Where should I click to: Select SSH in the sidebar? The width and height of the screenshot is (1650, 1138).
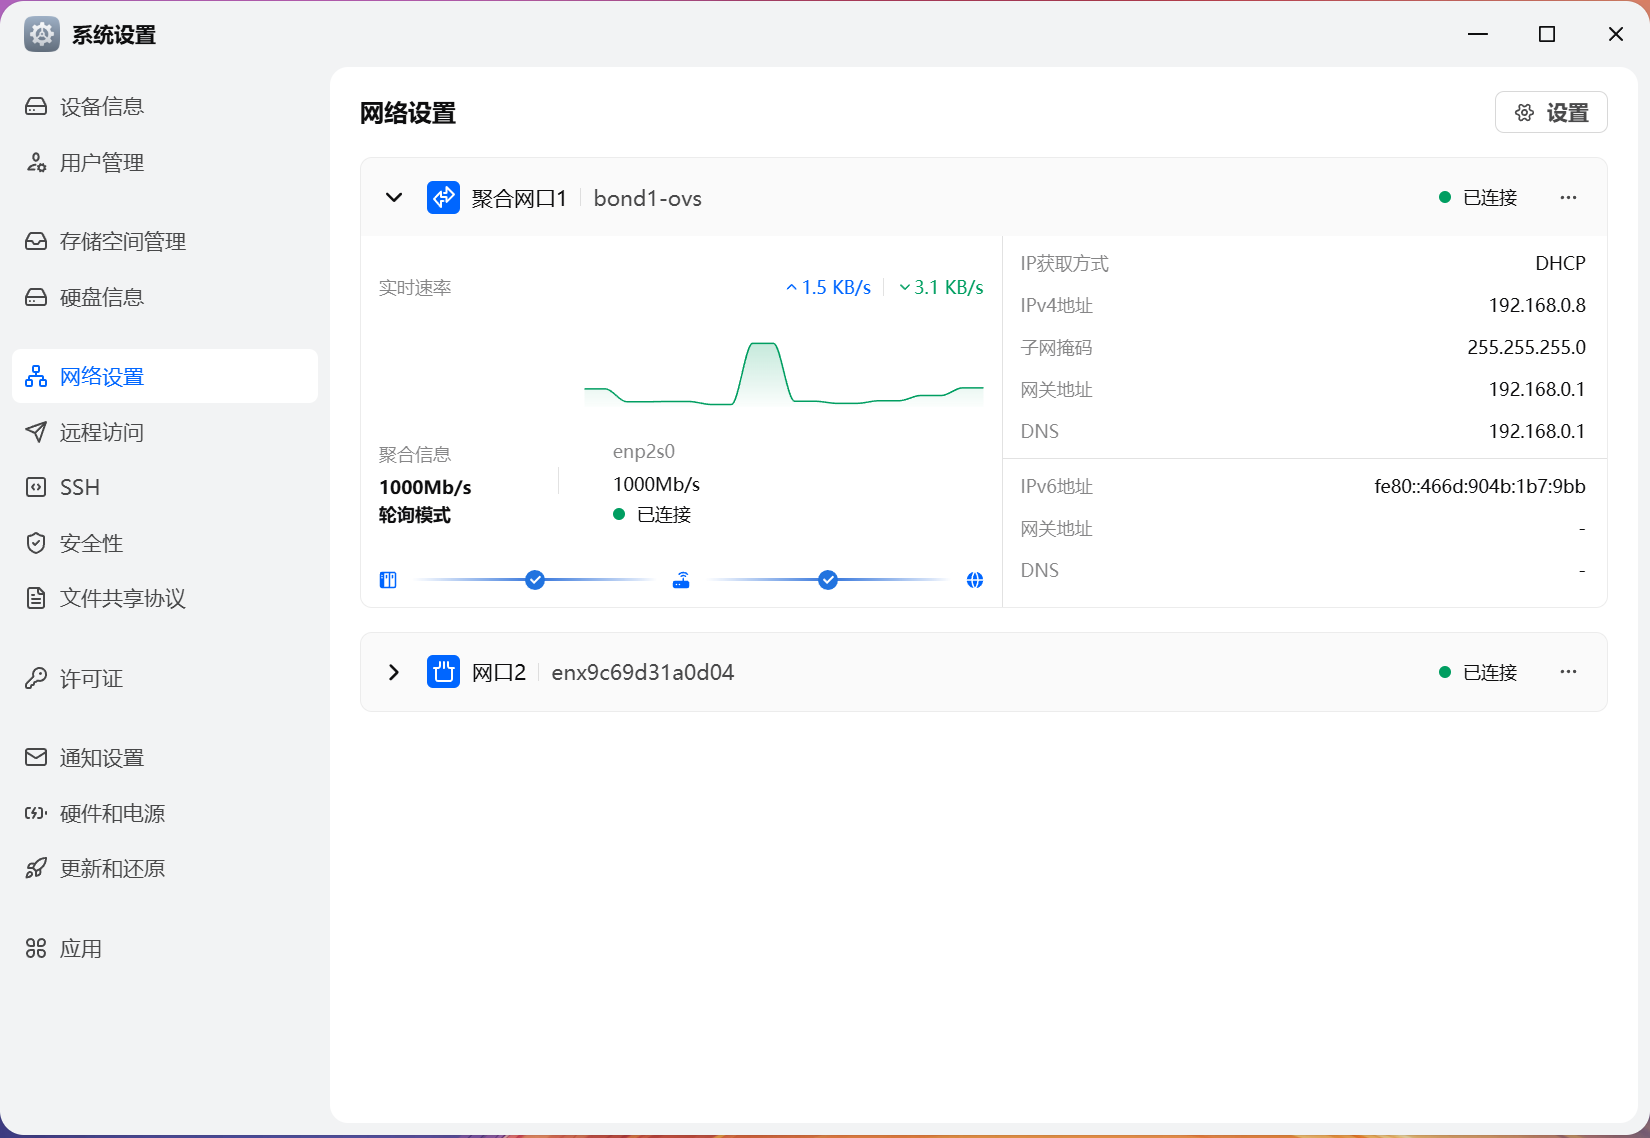pos(80,488)
